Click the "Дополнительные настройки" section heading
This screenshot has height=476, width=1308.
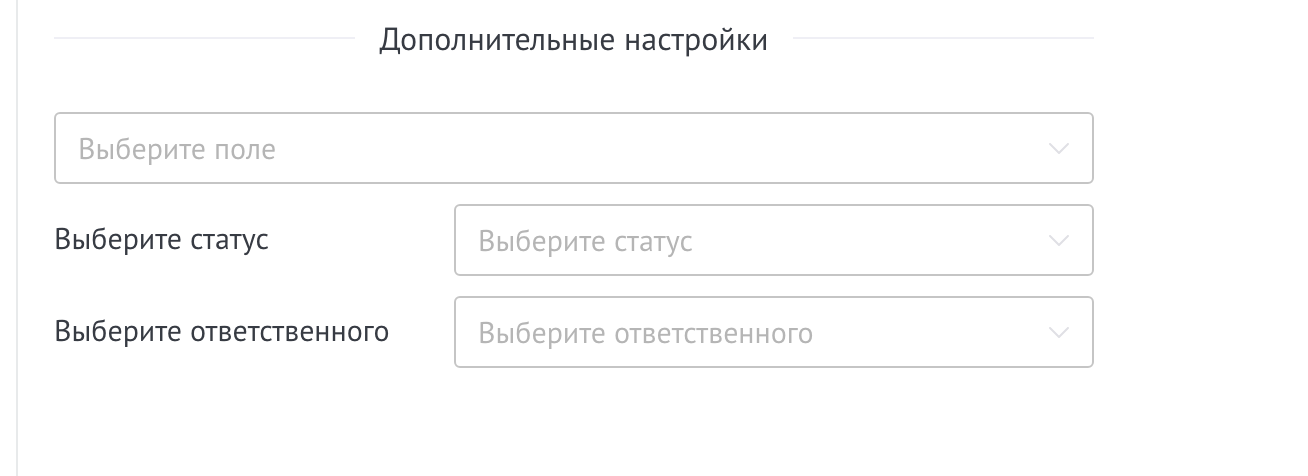click(573, 41)
